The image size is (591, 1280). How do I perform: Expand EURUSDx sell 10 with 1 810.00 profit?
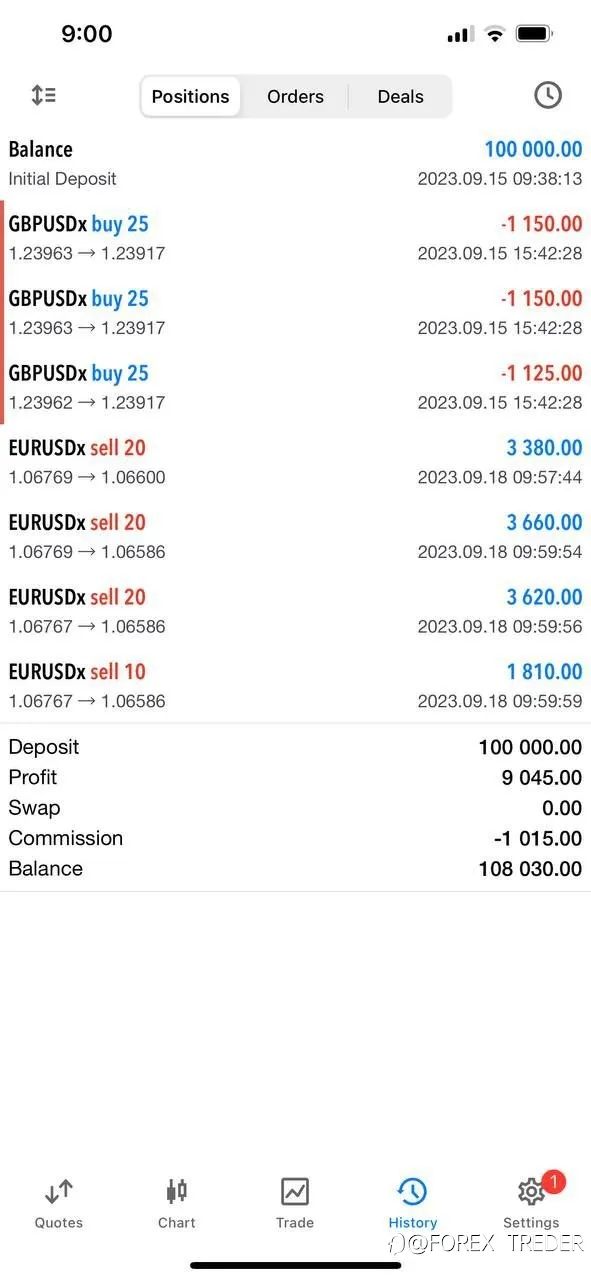[295, 685]
